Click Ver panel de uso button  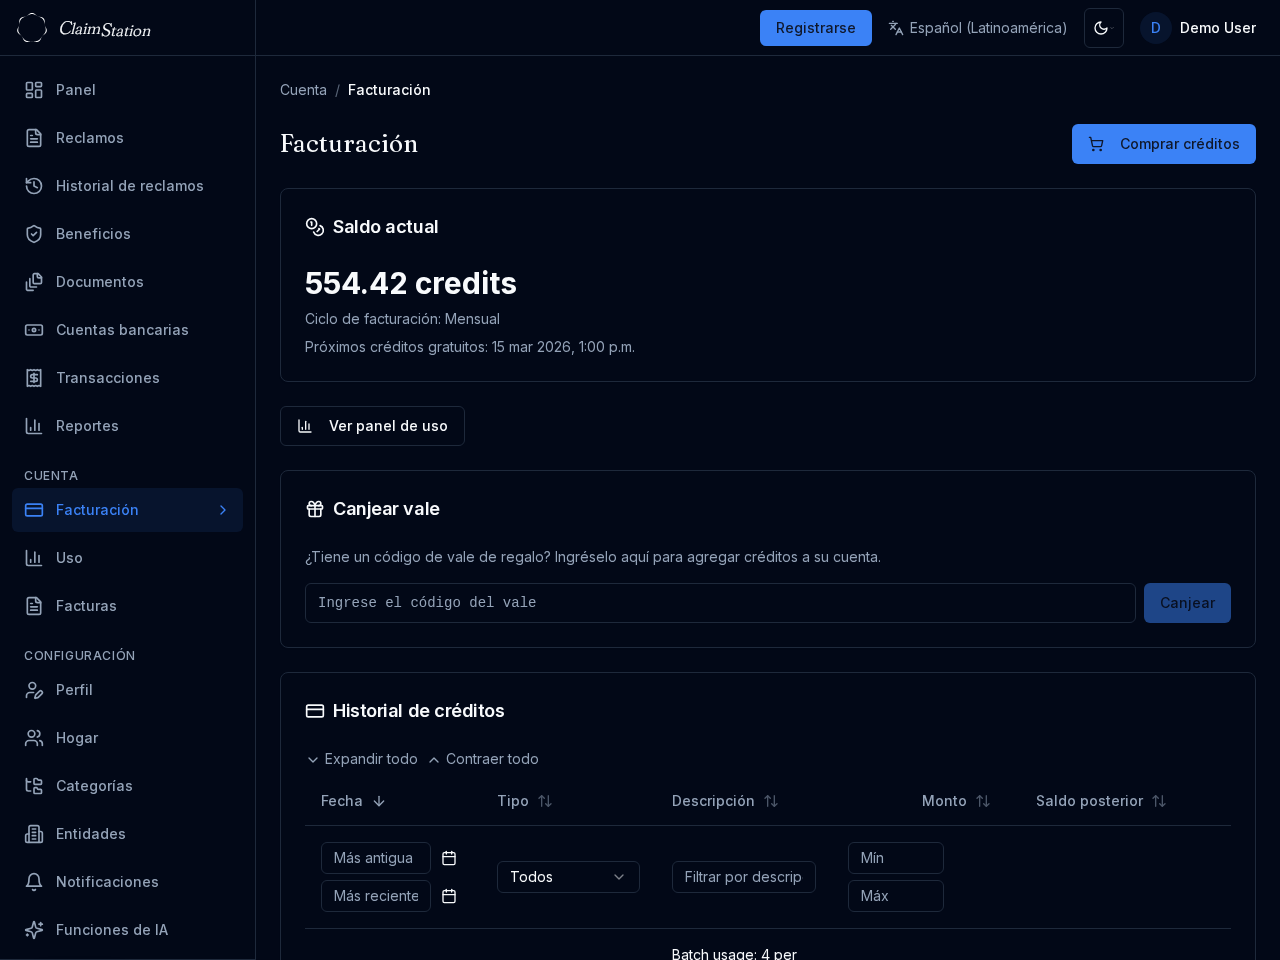(372, 426)
